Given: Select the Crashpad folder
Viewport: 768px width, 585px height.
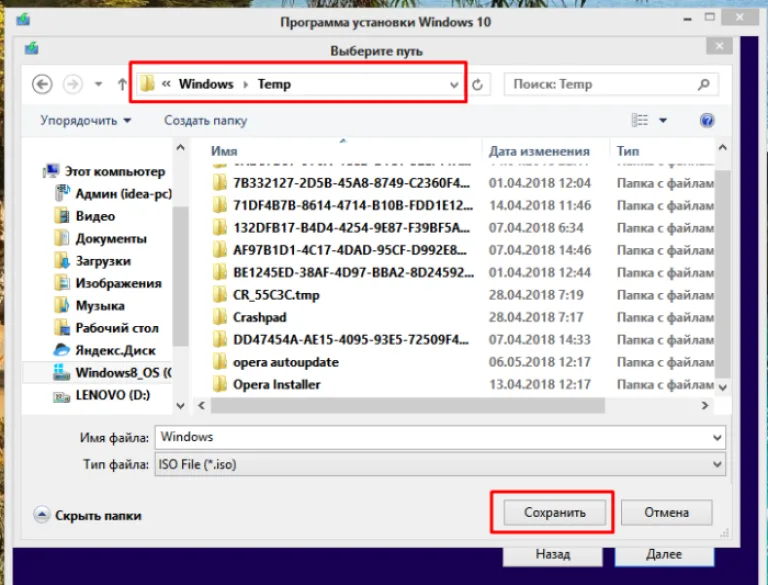Looking at the screenshot, I should (x=260, y=317).
